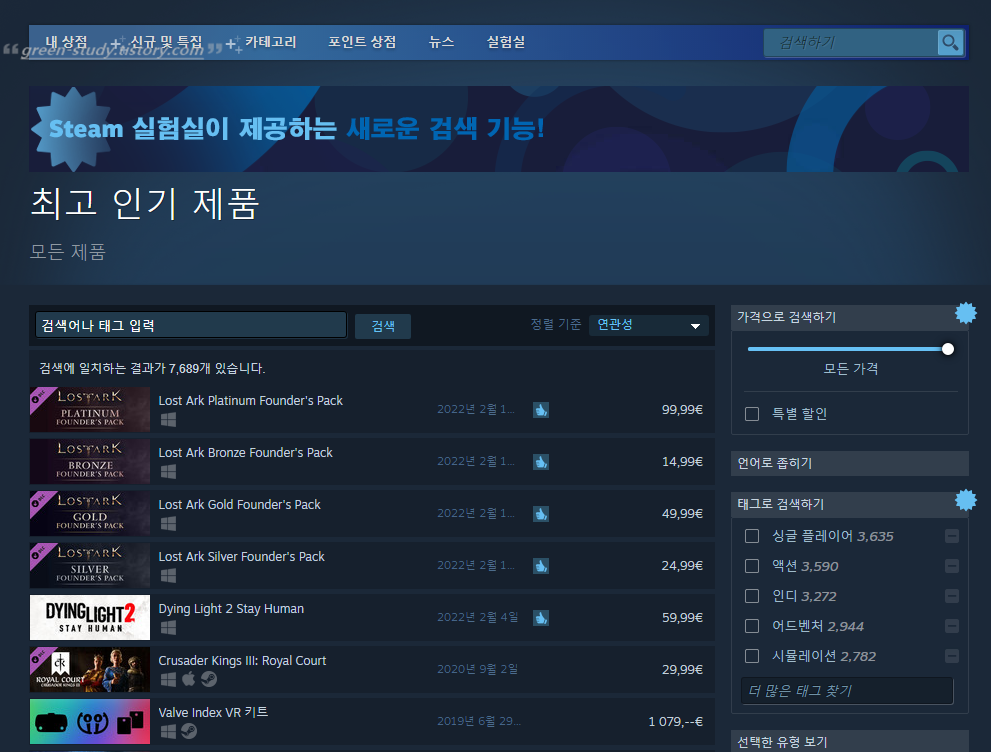Click the price range slider handle
Viewport: 991px width, 752px height.
[947, 349]
